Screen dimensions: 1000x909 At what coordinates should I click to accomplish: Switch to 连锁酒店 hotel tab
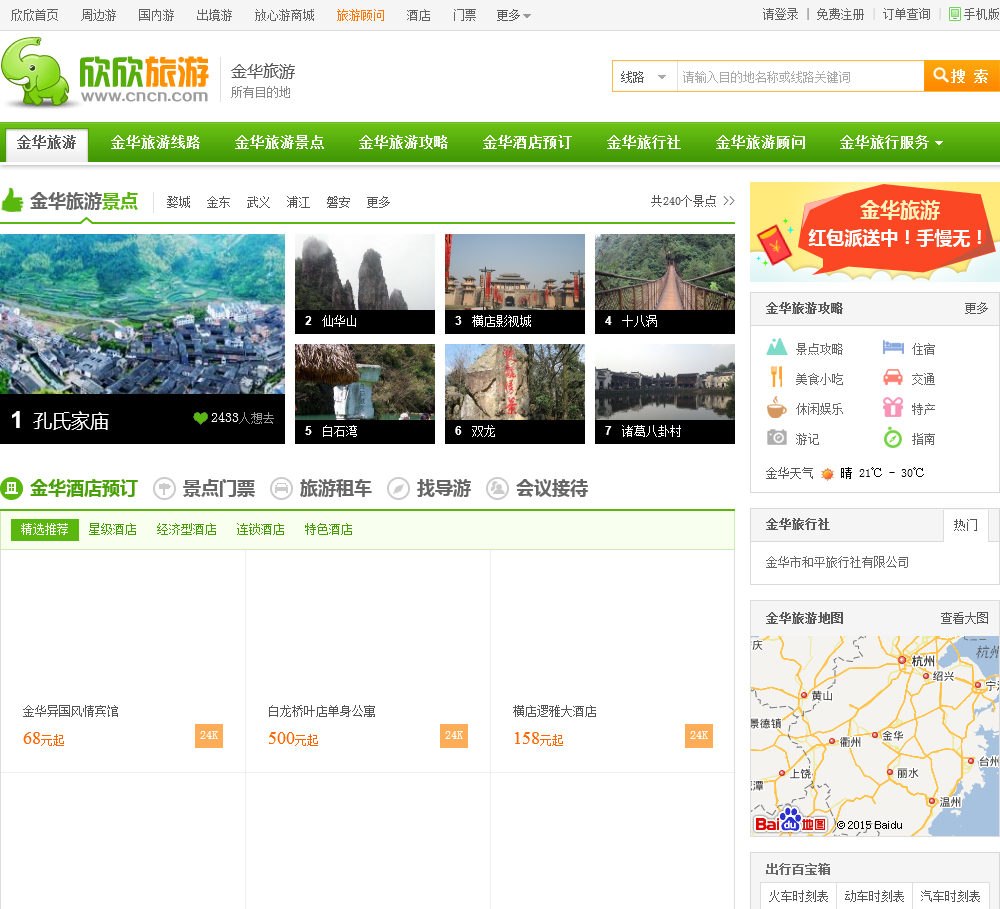(x=260, y=529)
